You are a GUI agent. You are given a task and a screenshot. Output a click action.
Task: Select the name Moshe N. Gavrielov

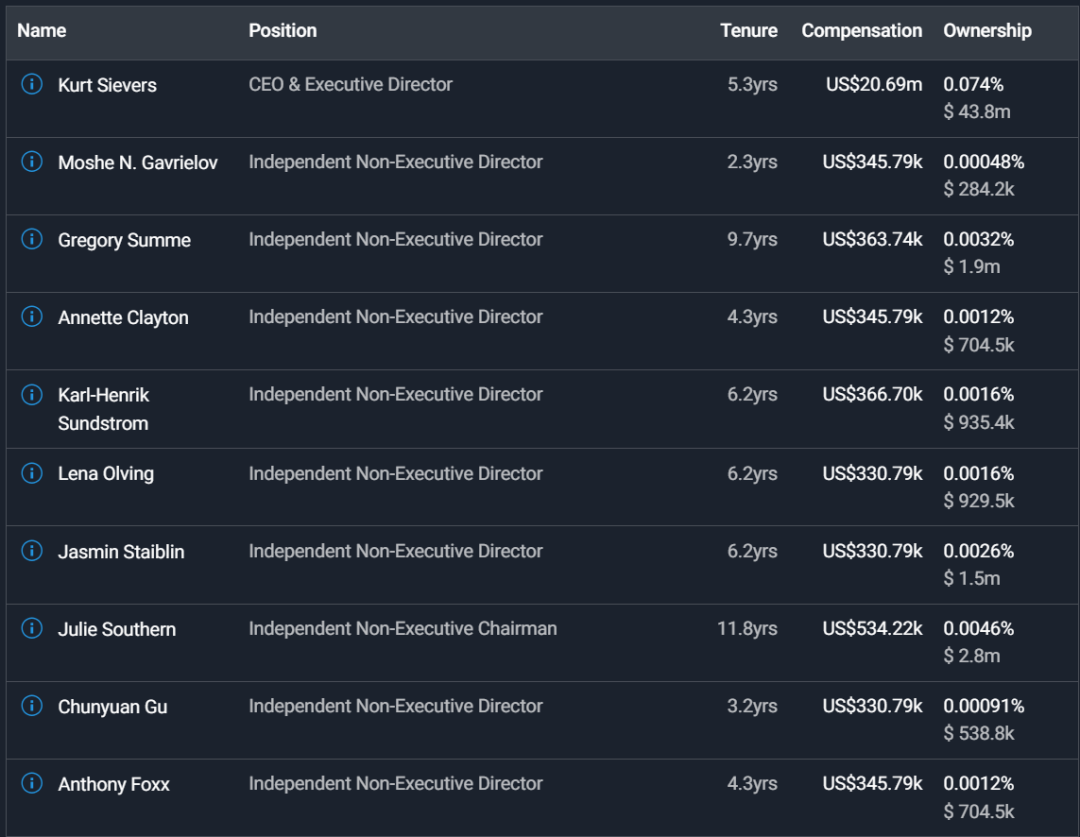(x=138, y=163)
